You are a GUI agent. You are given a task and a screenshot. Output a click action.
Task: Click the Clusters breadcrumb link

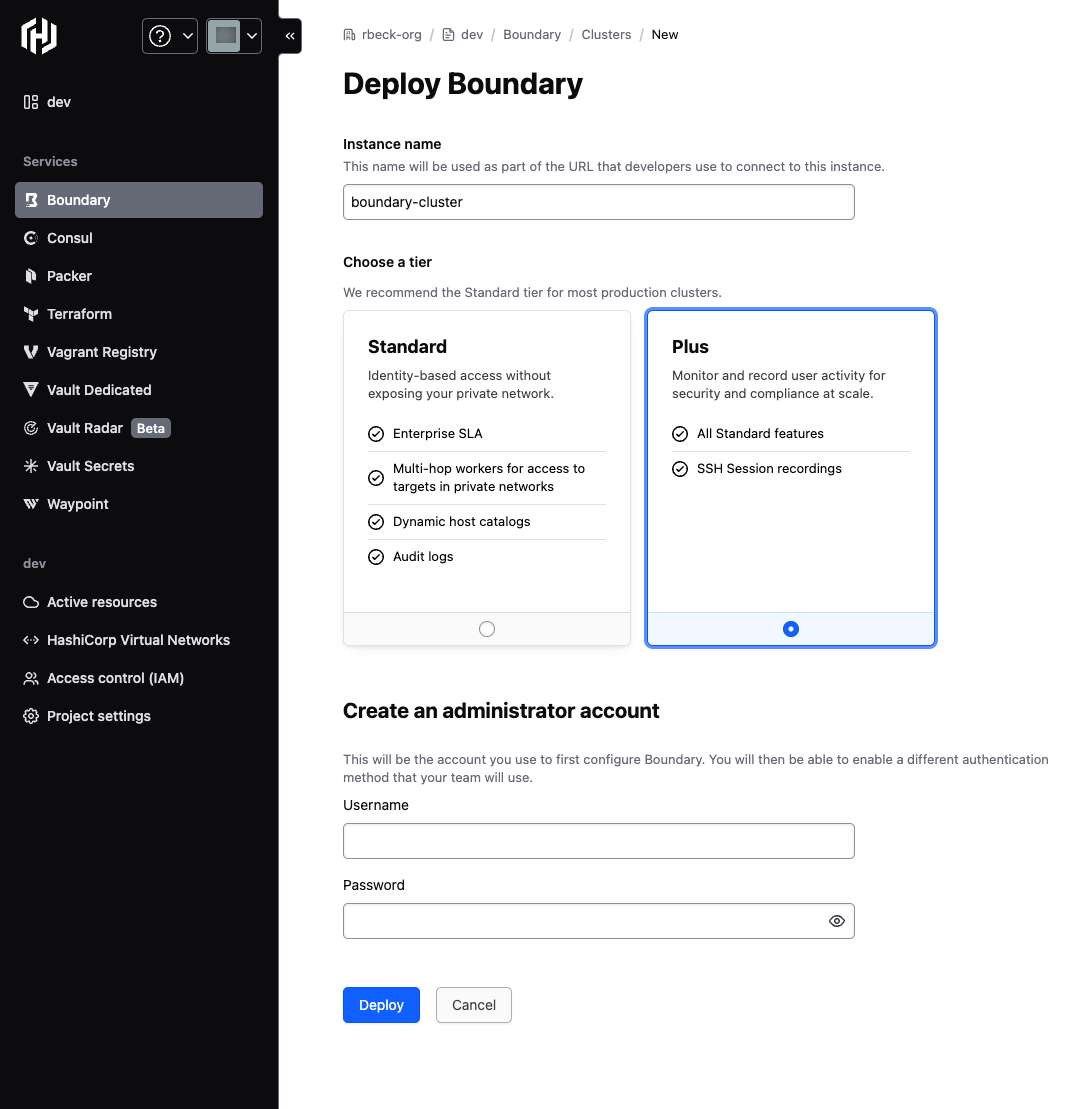point(606,35)
